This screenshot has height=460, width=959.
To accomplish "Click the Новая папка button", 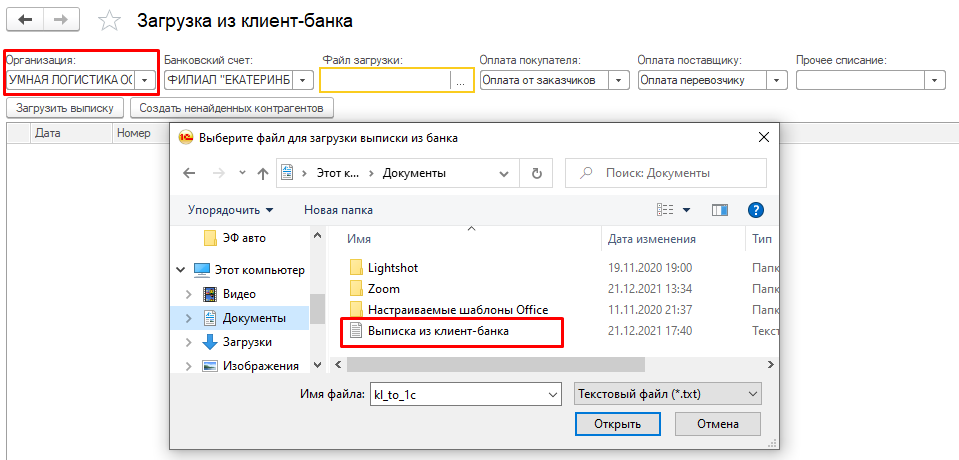I will pos(338,210).
